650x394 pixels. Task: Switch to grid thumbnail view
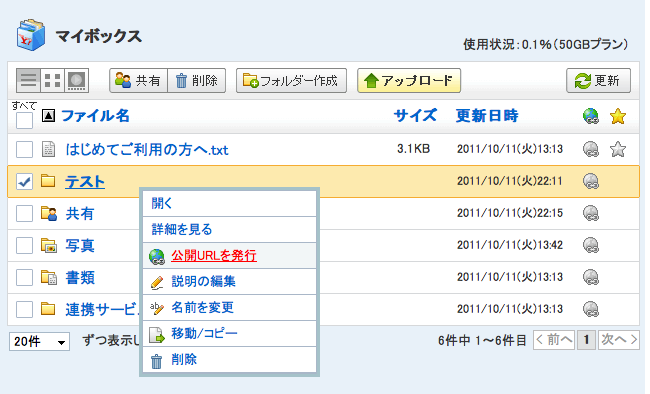(x=52, y=80)
